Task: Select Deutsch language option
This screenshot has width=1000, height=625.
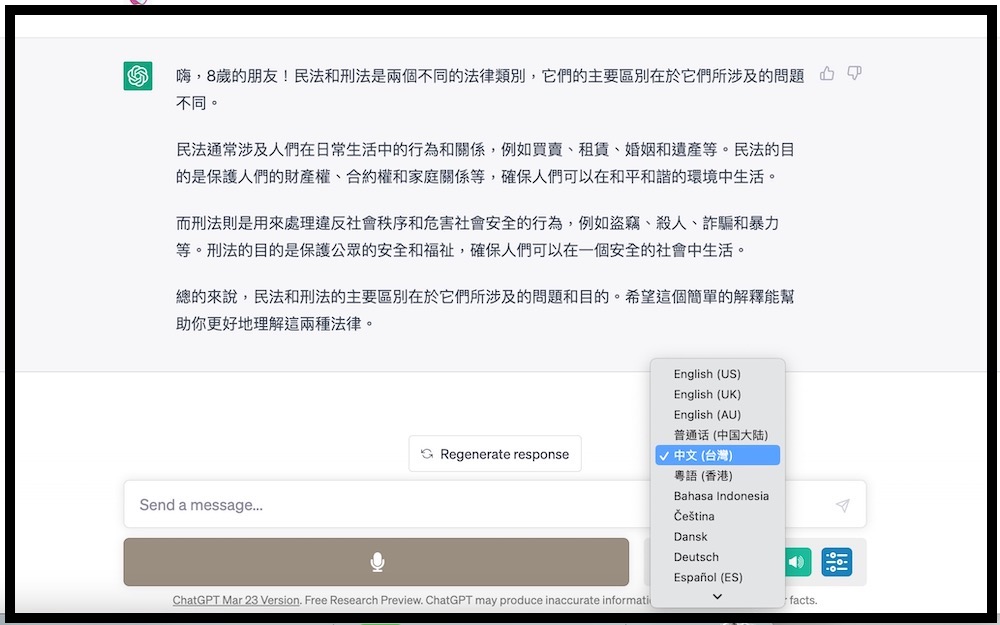Action: [696, 557]
